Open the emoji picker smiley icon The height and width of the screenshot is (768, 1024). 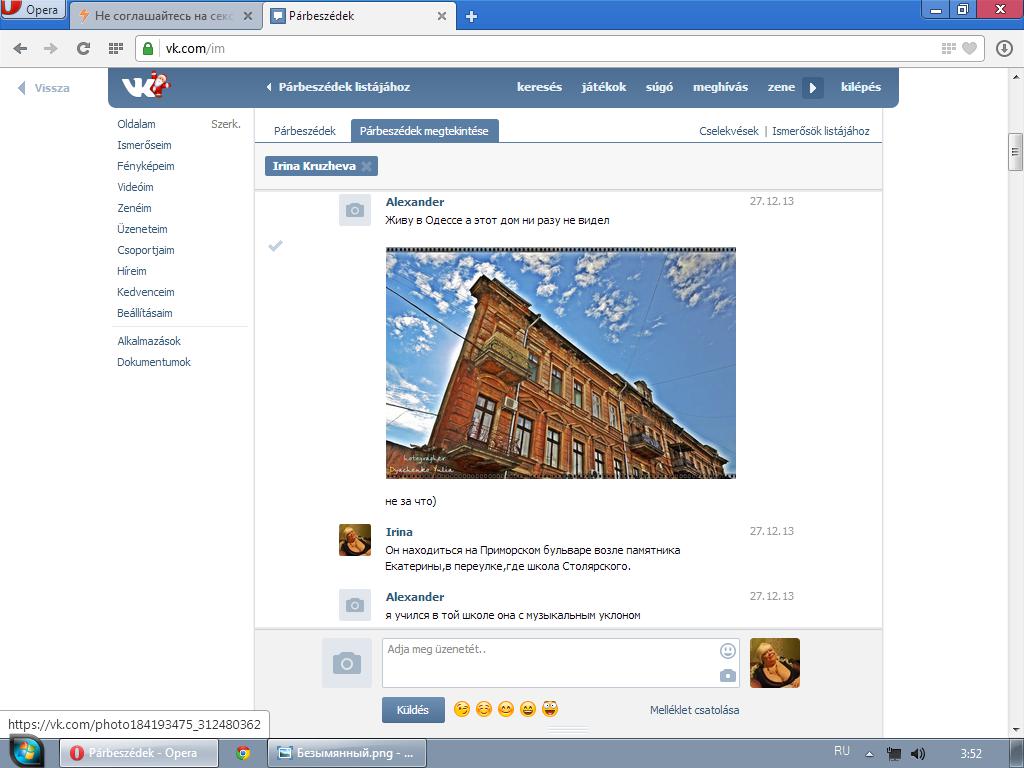coord(728,650)
